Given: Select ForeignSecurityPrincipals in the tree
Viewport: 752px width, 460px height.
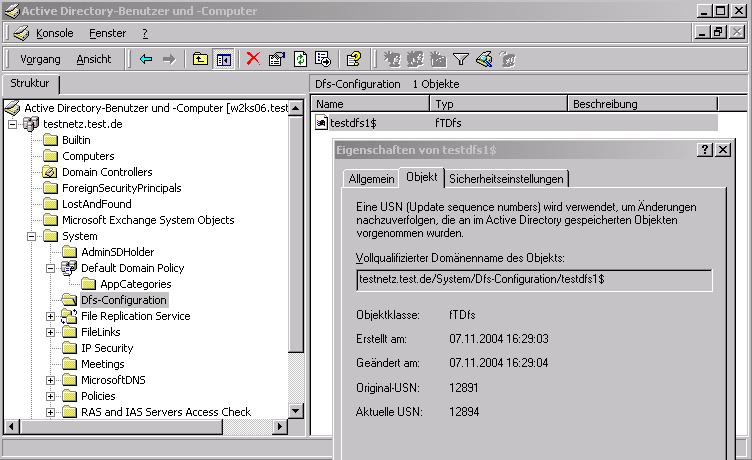Looking at the screenshot, I should 122,188.
